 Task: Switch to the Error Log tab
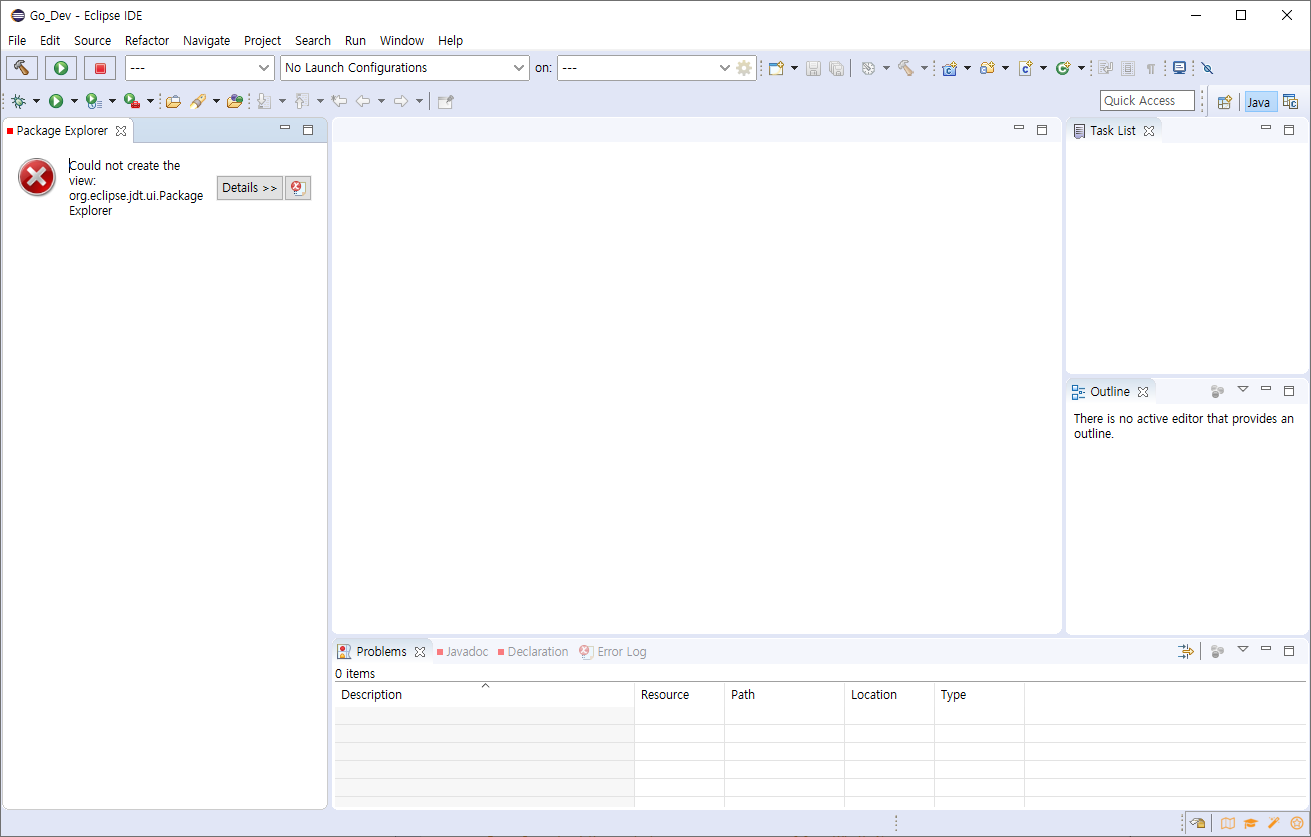click(x=613, y=652)
